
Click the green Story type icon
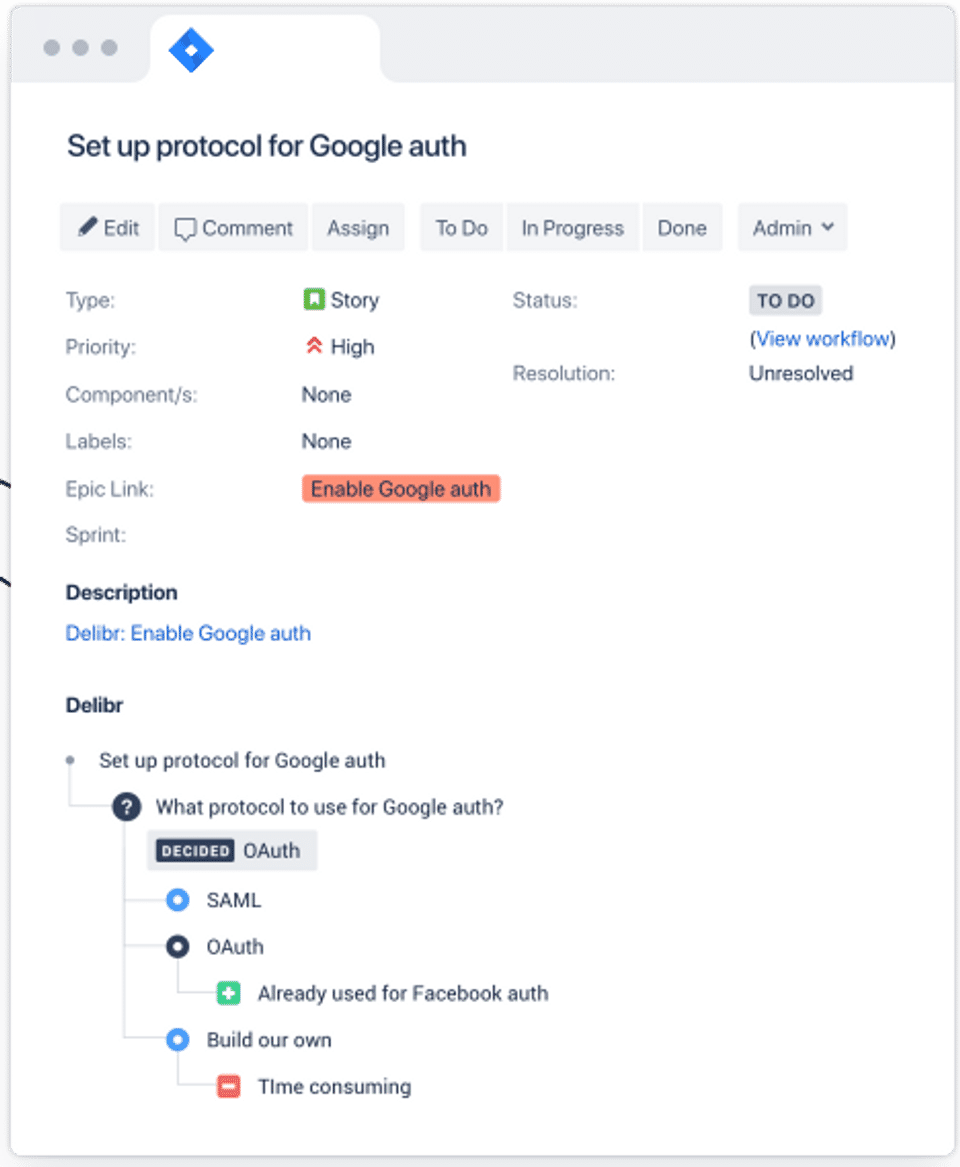tap(314, 299)
